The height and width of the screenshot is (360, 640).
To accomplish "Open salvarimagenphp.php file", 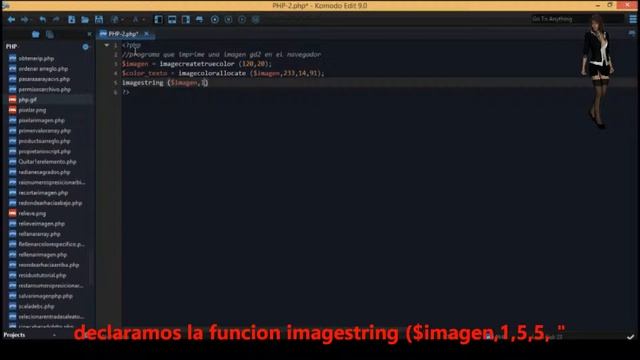I will 45,296.
